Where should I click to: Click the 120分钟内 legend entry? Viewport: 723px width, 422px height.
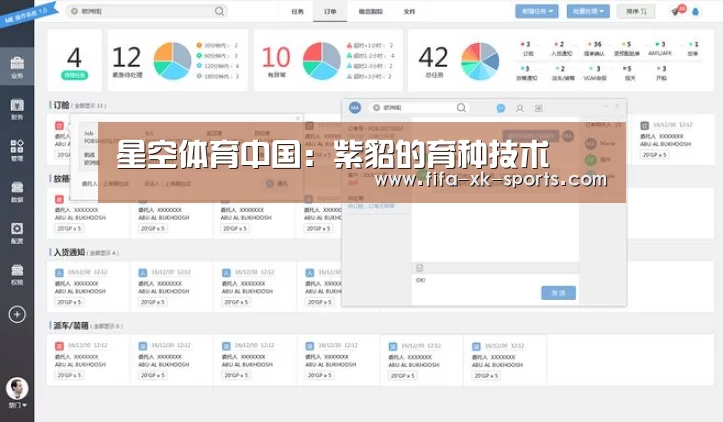(x=217, y=66)
